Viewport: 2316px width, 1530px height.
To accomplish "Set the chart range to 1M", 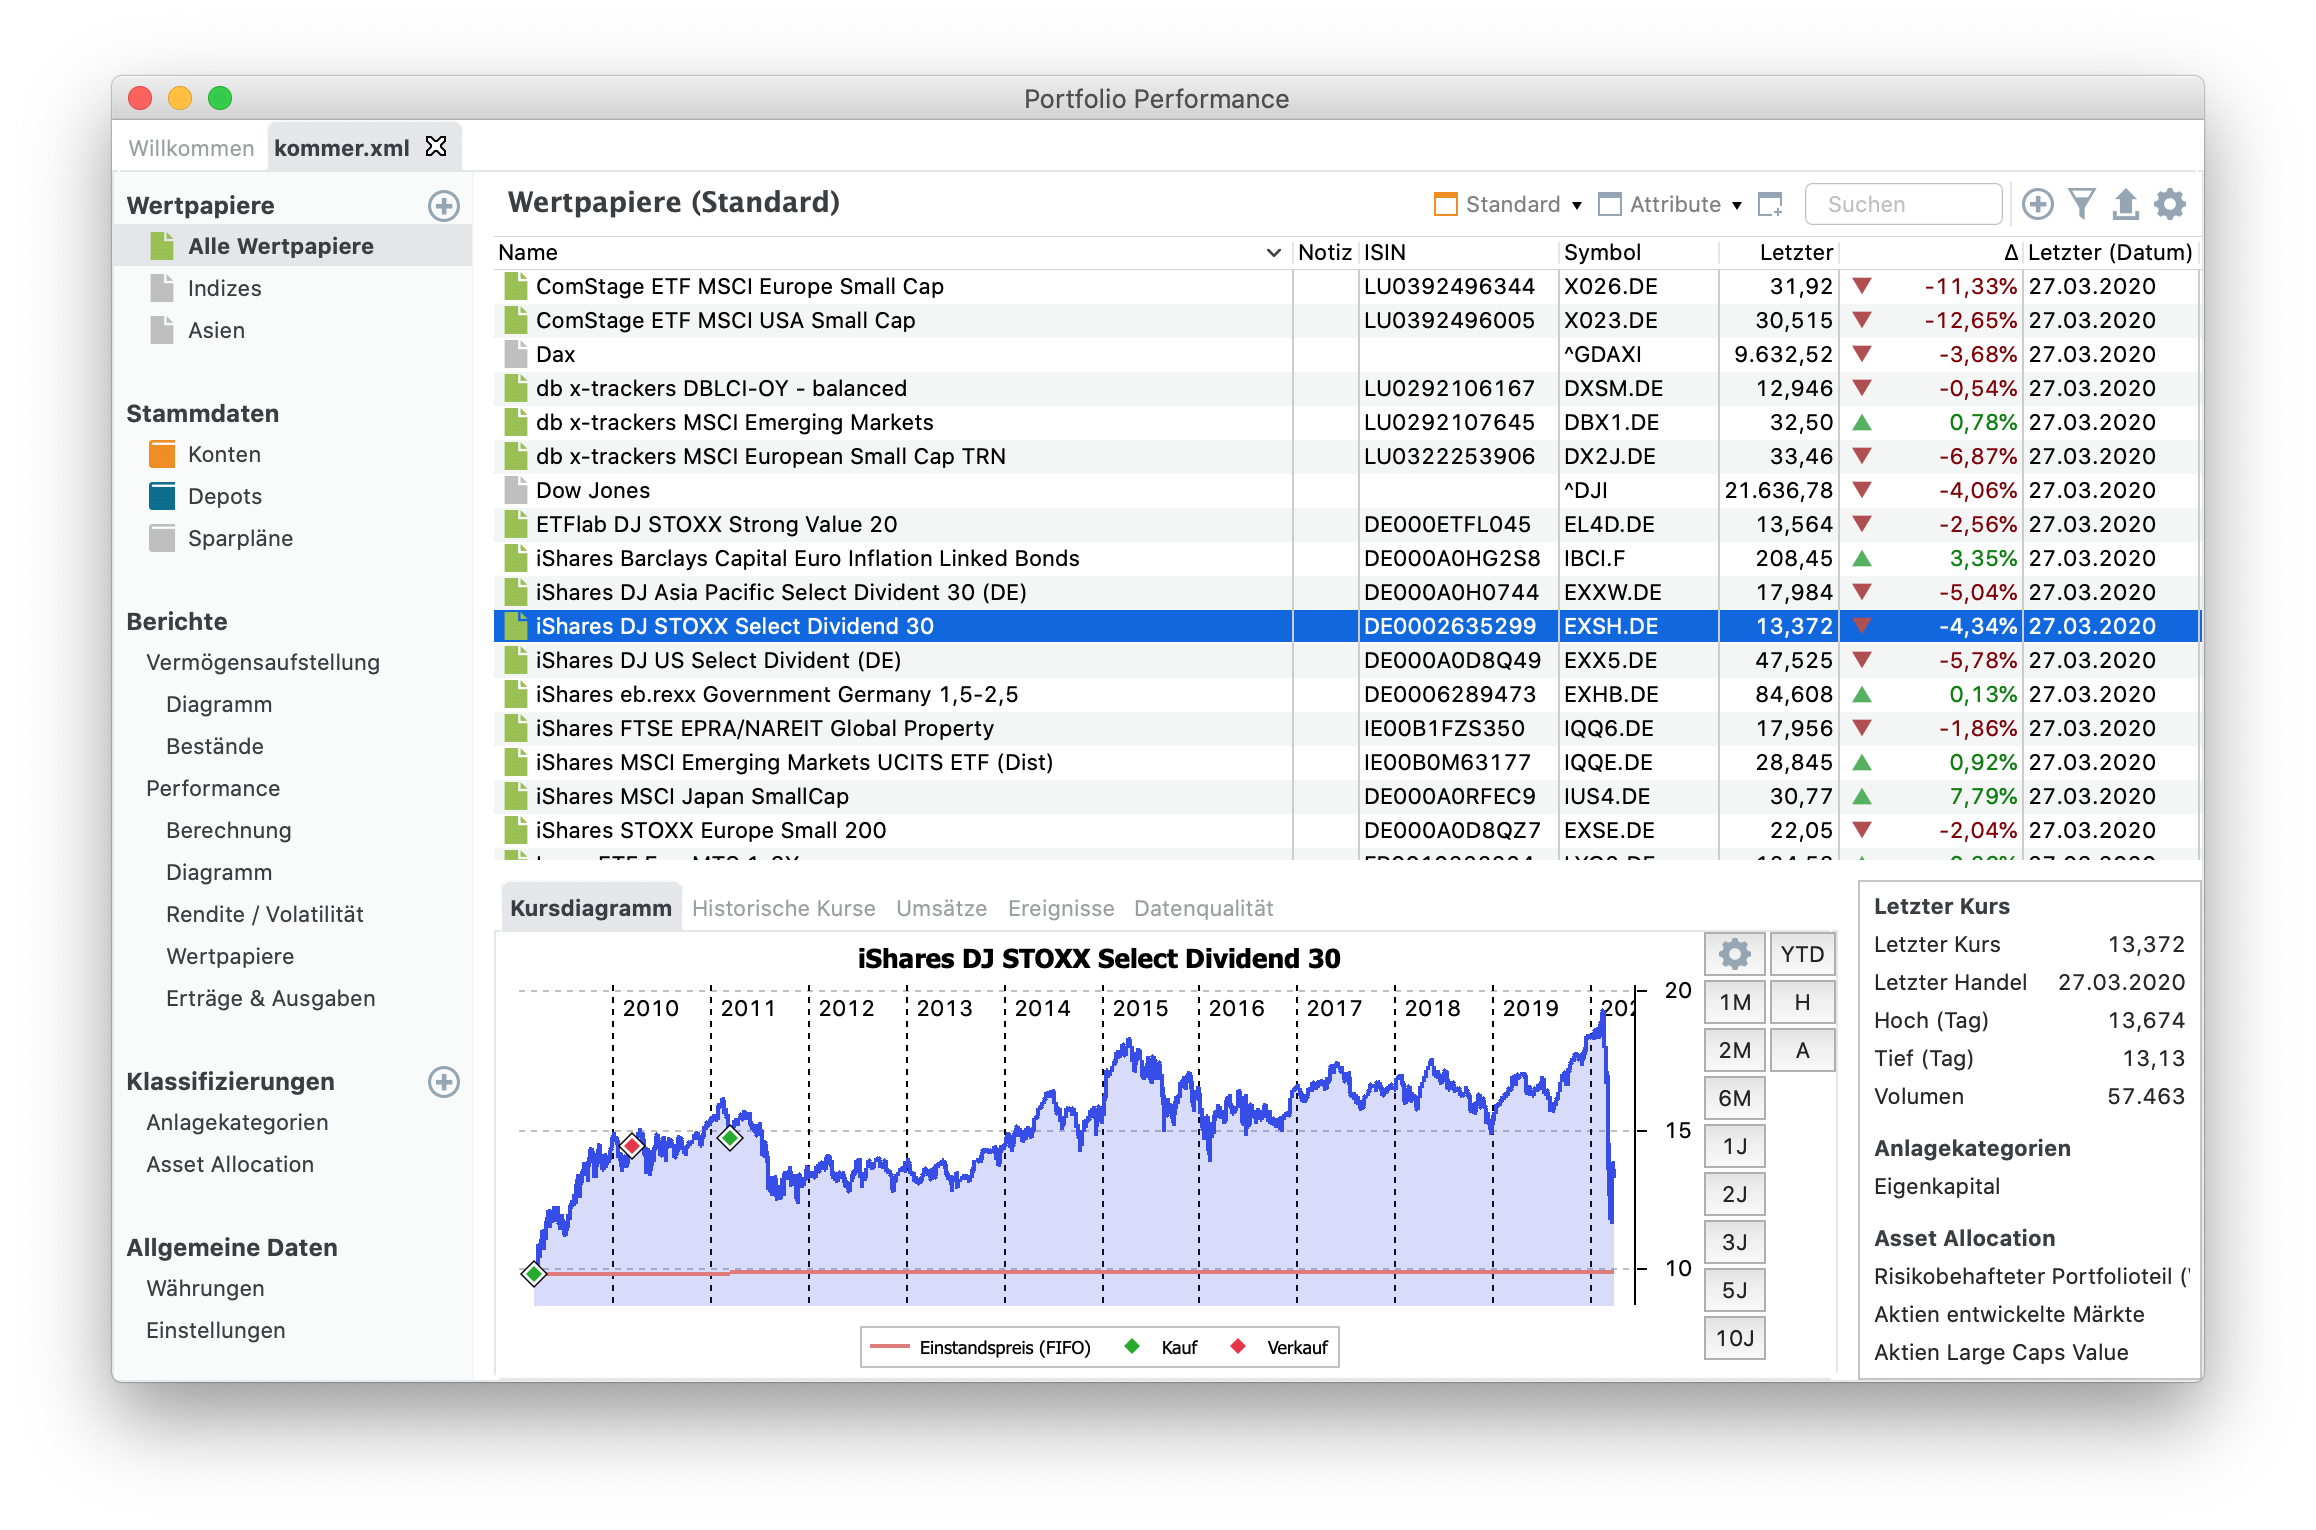I will pos(1734,1002).
